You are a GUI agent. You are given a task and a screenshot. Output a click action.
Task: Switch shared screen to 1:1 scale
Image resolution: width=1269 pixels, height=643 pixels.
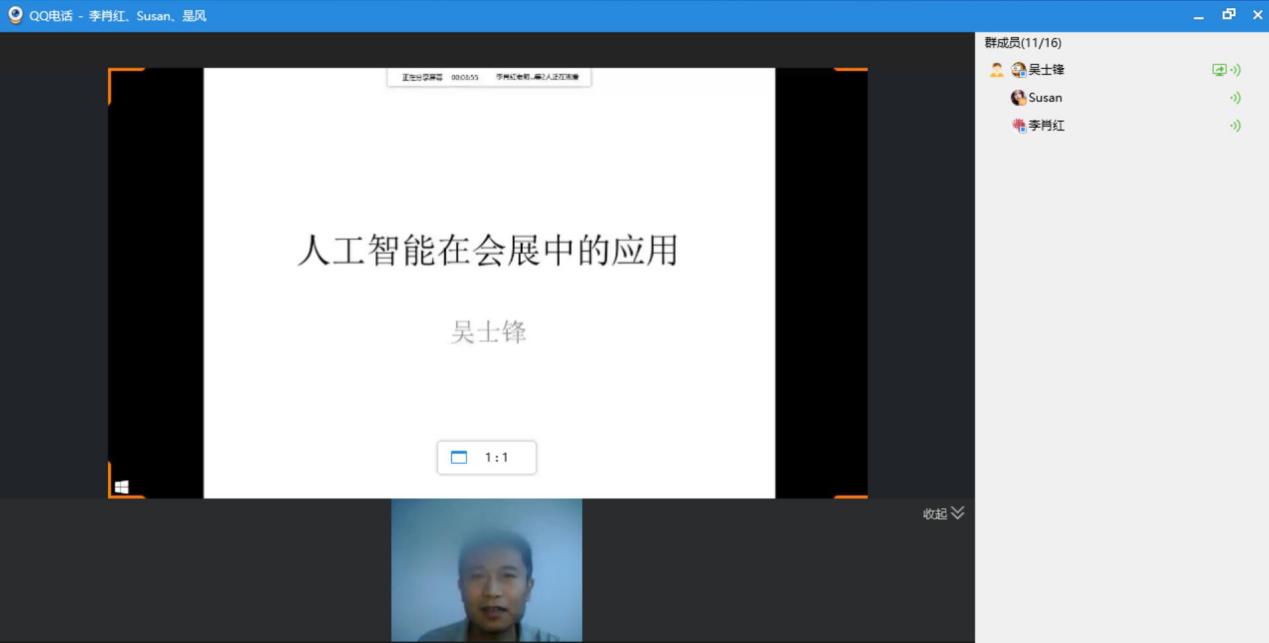(496, 458)
